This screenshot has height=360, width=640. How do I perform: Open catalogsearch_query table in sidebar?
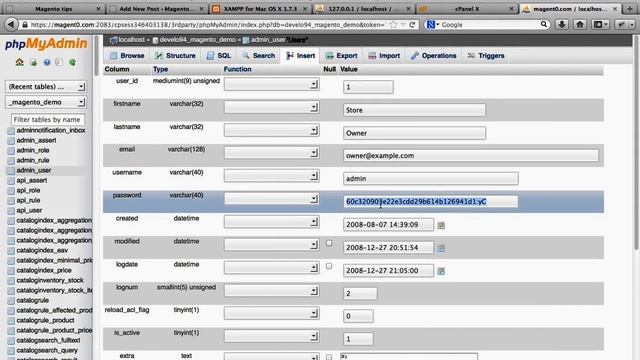pos(47,350)
